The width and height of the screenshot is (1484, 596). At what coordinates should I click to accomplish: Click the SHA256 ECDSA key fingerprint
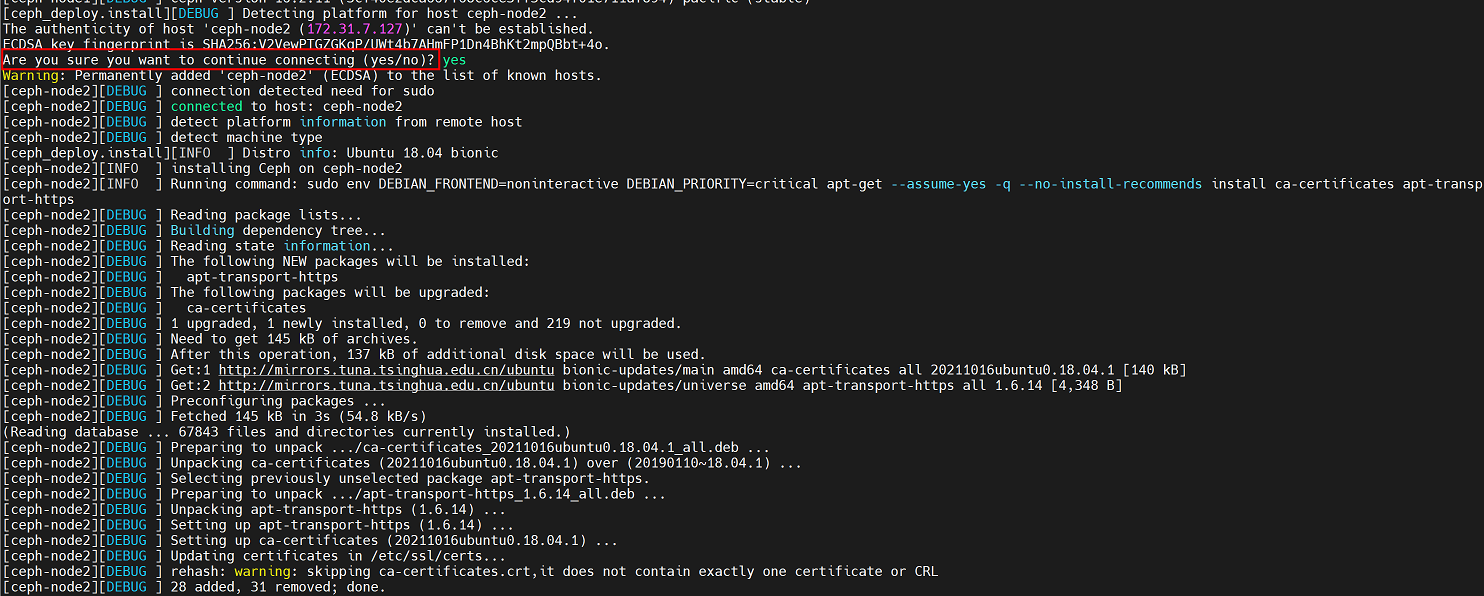tap(397, 45)
